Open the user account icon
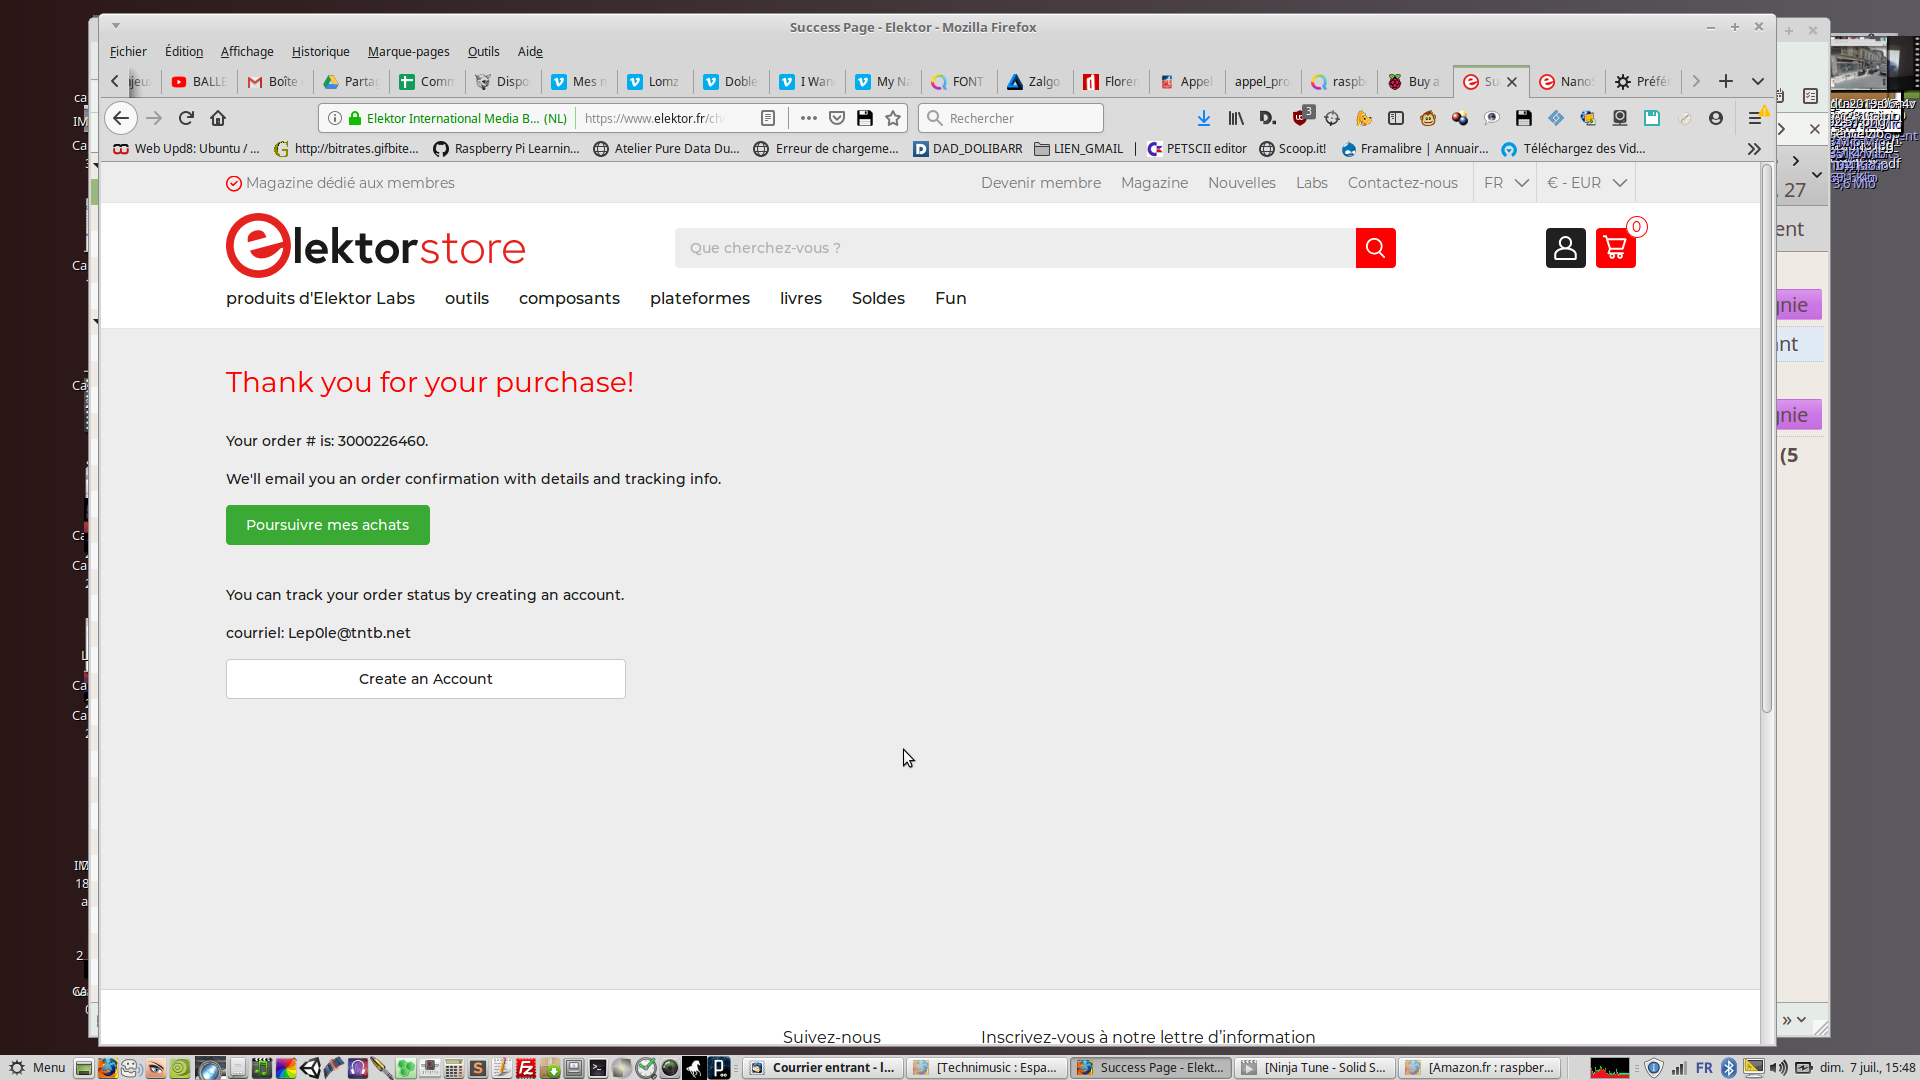The image size is (1920, 1080). 1565,248
